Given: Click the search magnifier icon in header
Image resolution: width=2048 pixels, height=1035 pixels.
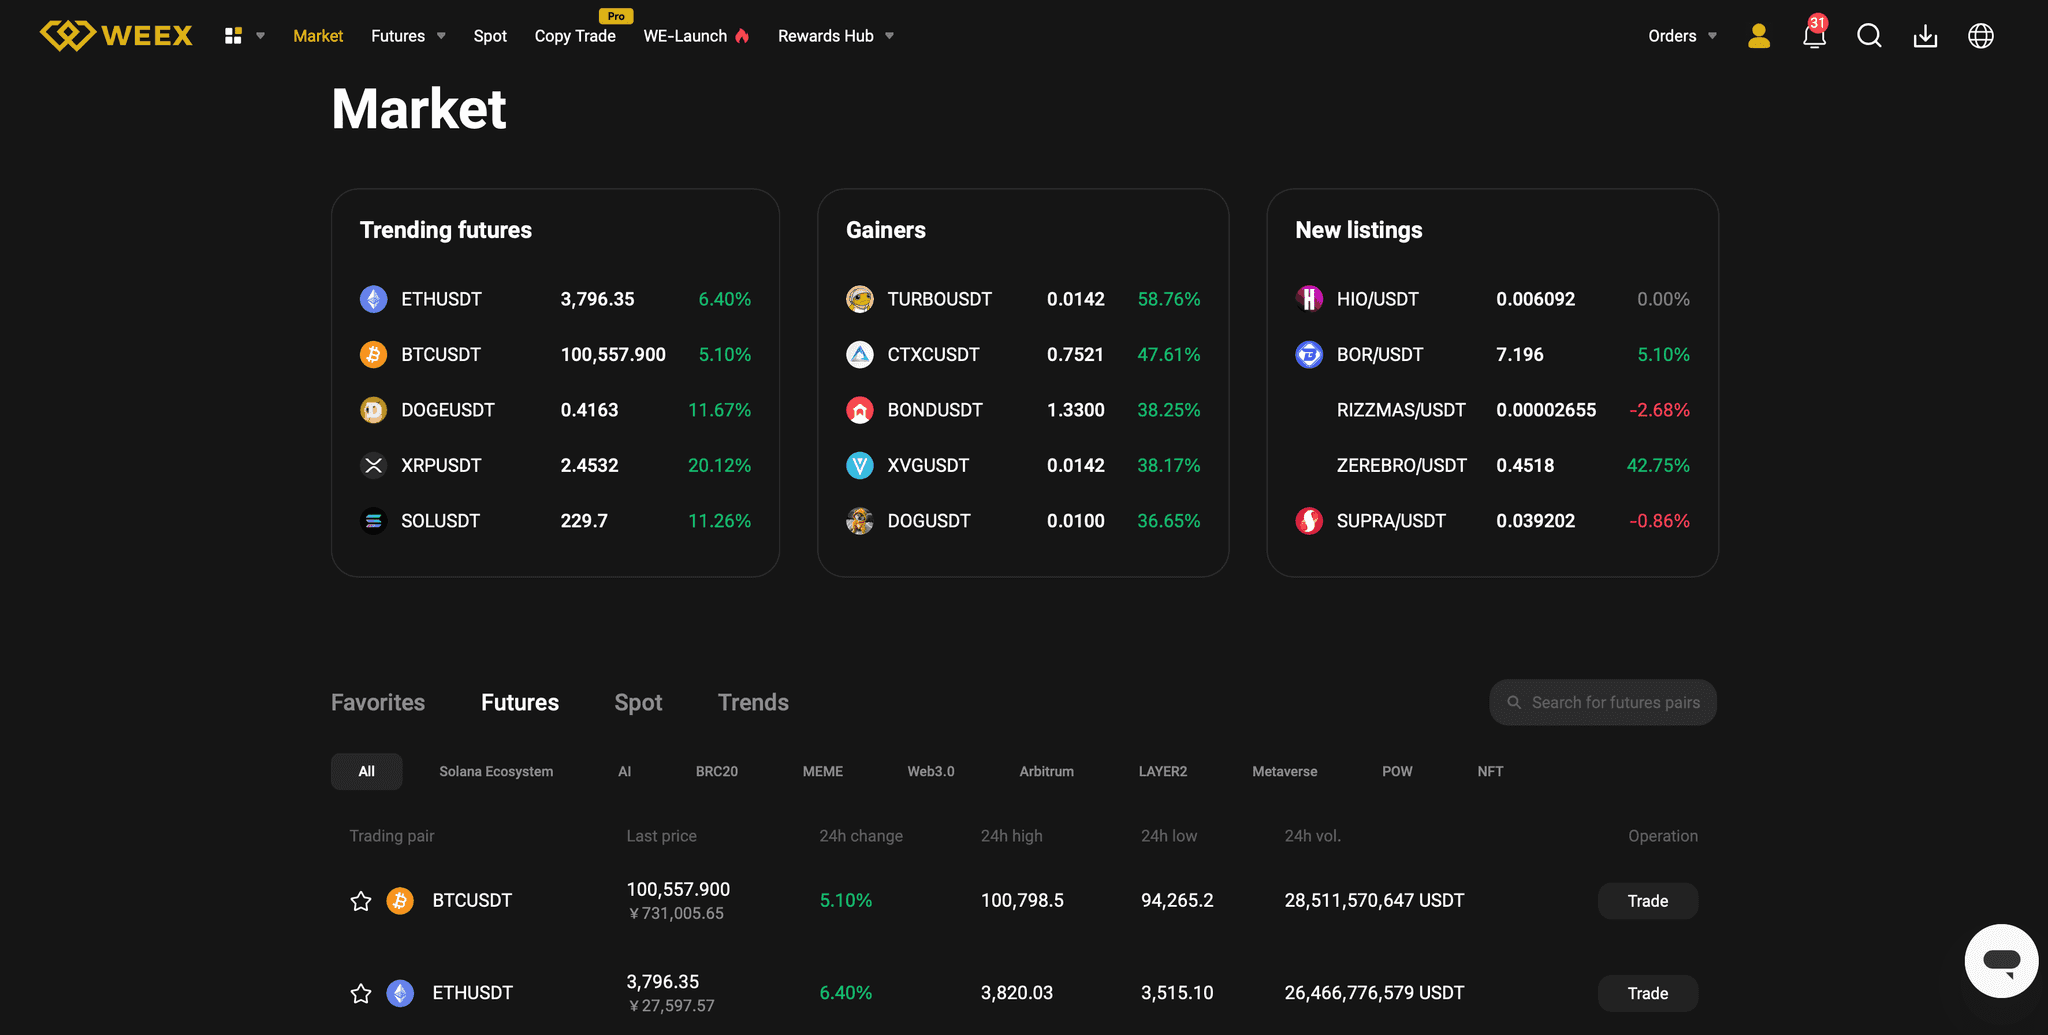Looking at the screenshot, I should click(x=1869, y=36).
